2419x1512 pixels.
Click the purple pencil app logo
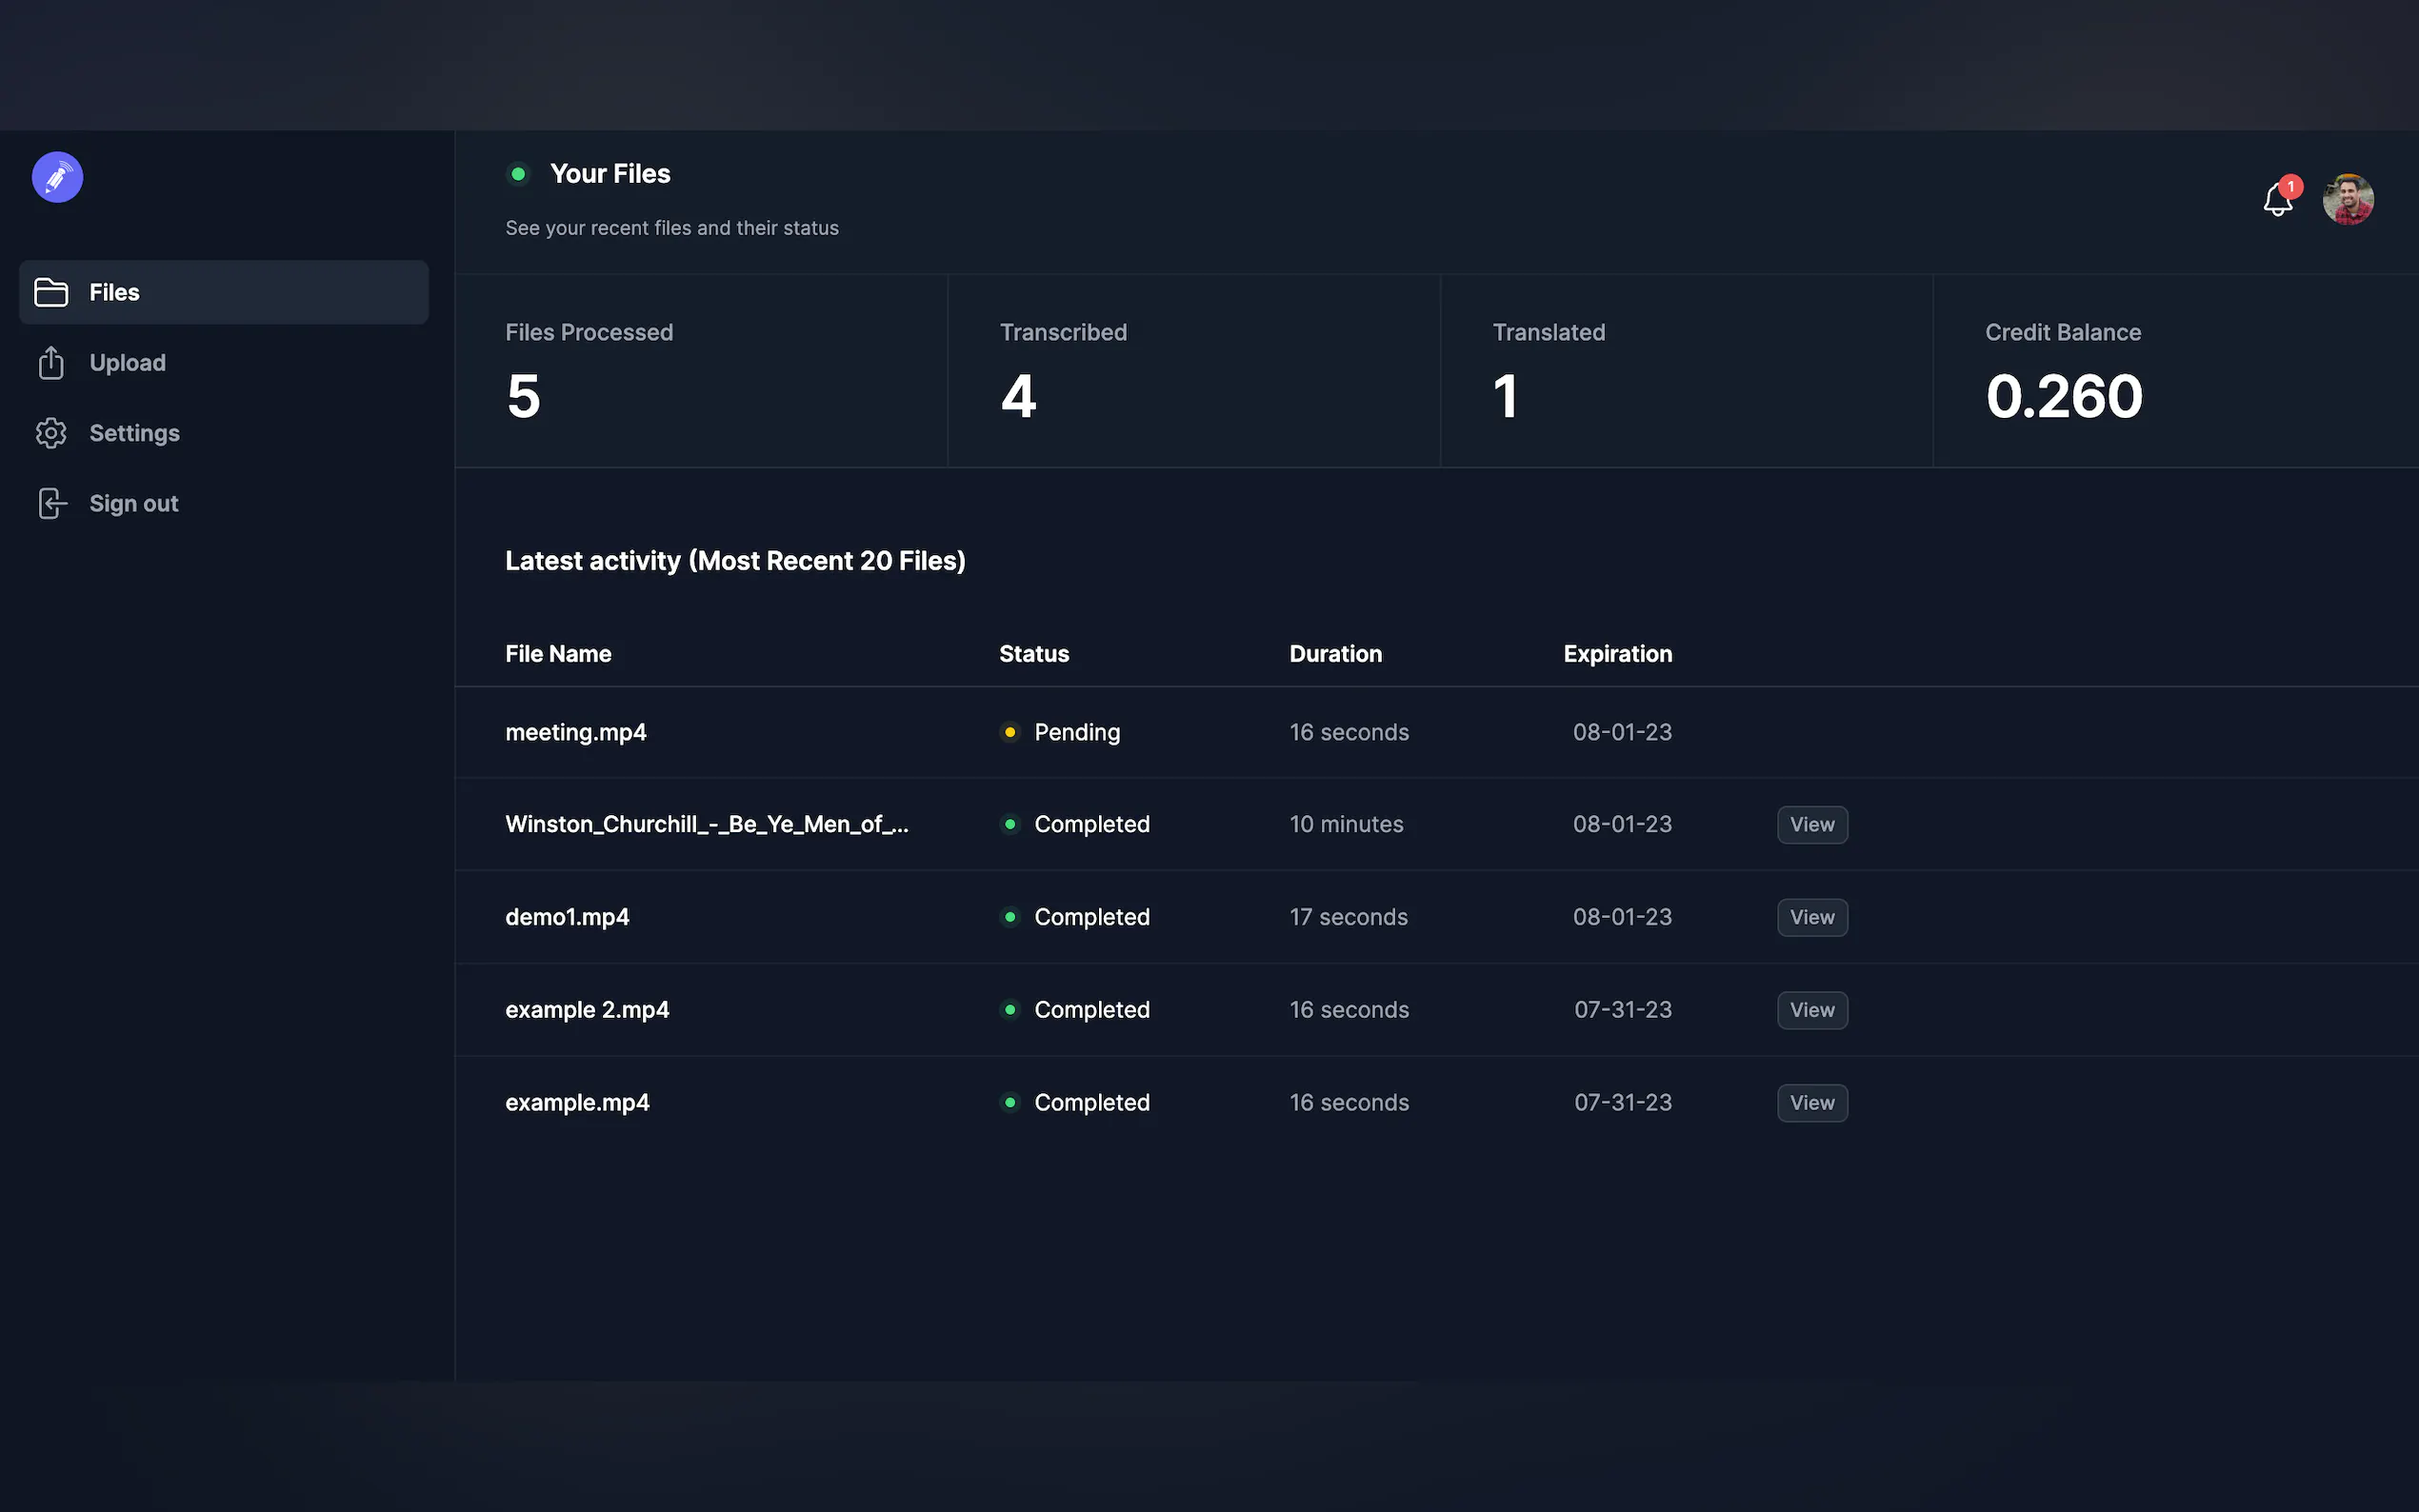tap(57, 177)
